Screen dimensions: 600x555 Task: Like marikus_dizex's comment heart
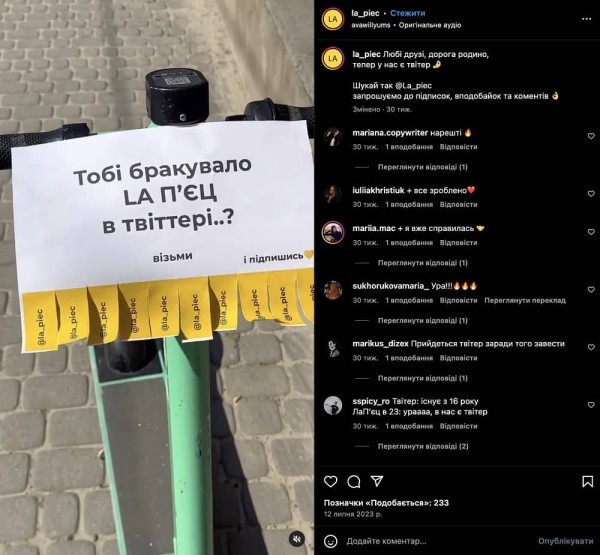[x=591, y=347]
